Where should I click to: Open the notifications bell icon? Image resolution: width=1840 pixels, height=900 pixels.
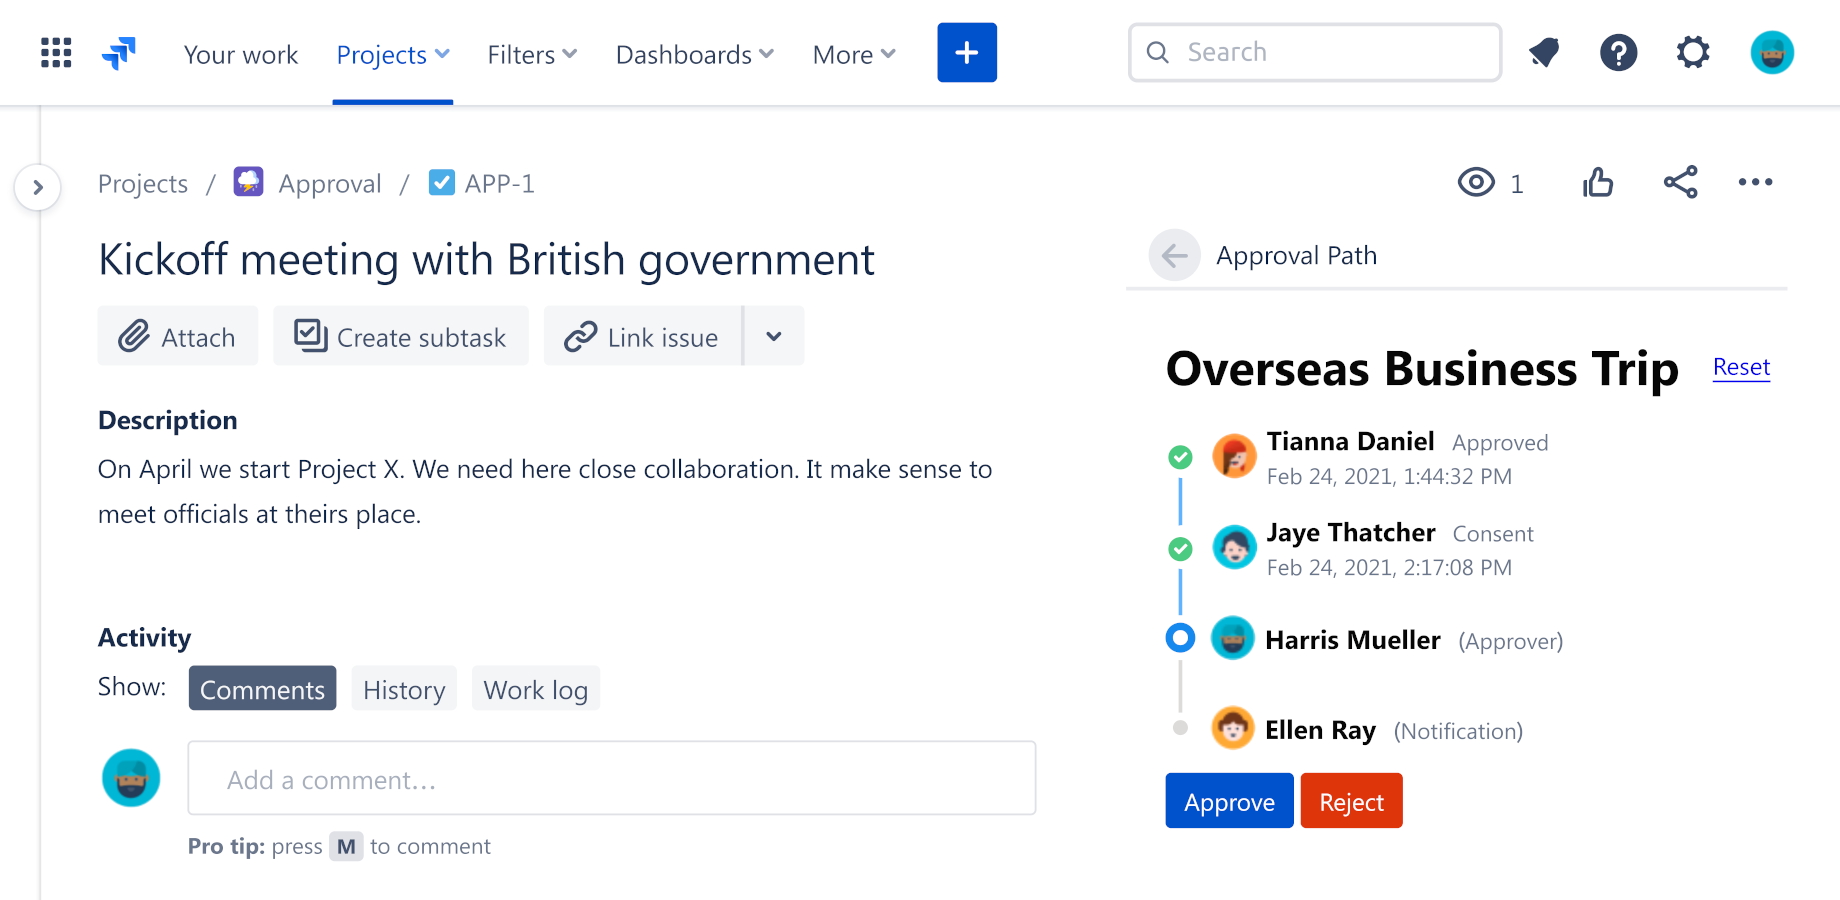1544,53
